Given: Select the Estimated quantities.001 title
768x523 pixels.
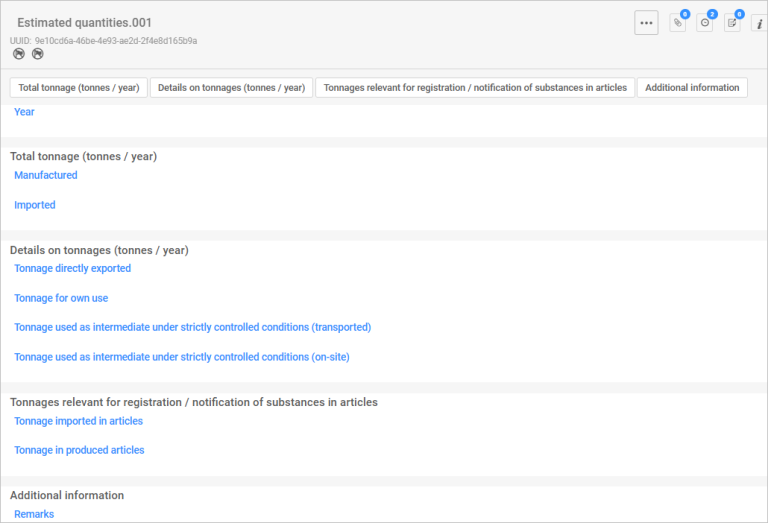Looking at the screenshot, I should pyautogui.click(x=84, y=23).
